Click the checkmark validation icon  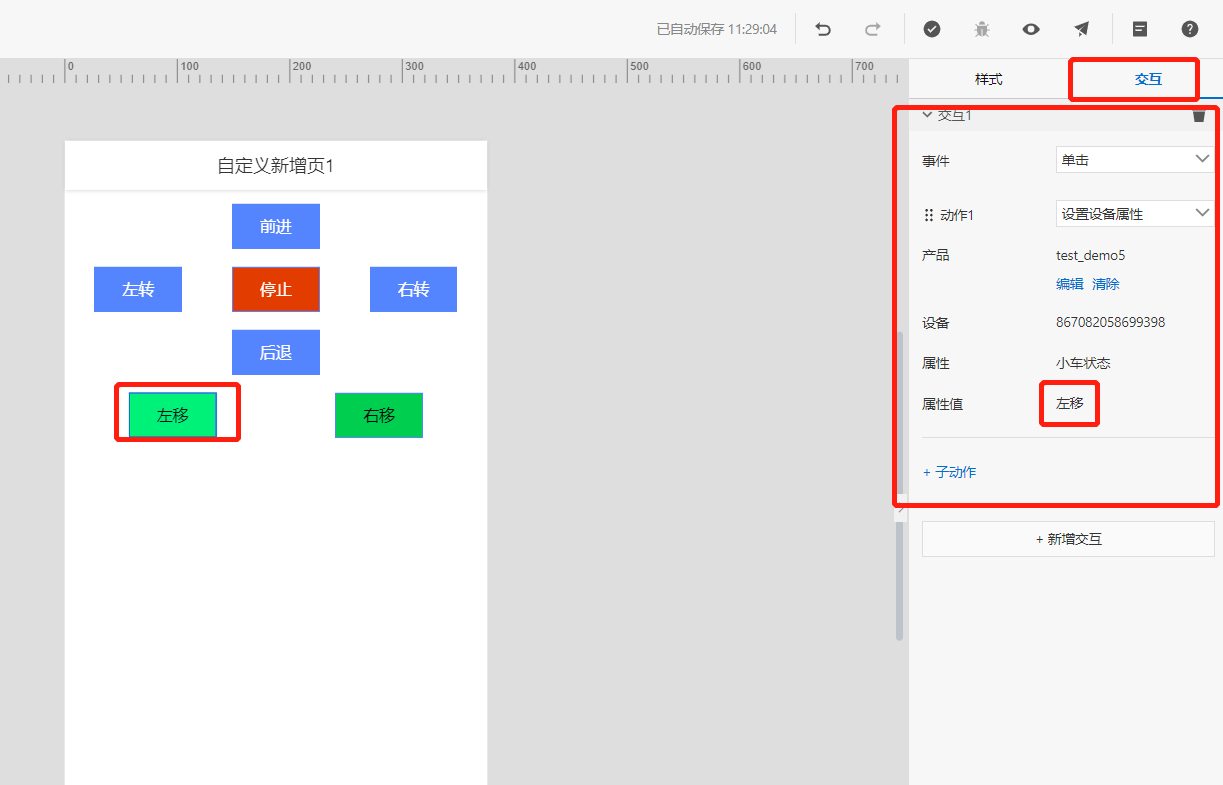click(932, 29)
